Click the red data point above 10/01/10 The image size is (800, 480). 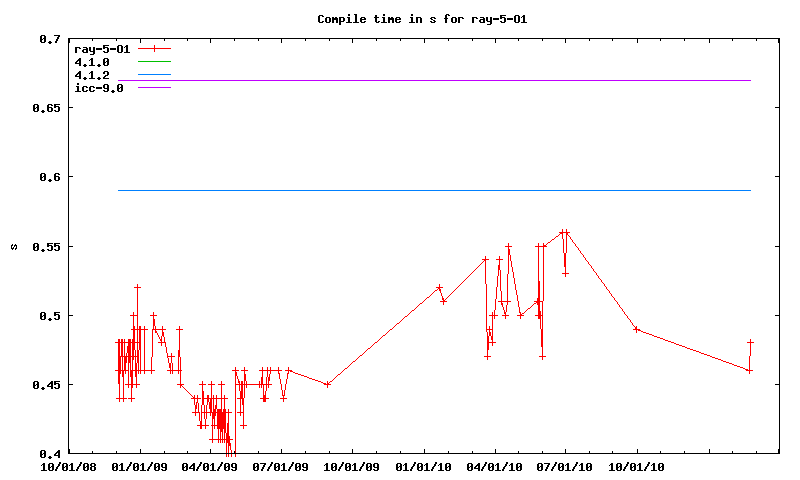(636, 329)
